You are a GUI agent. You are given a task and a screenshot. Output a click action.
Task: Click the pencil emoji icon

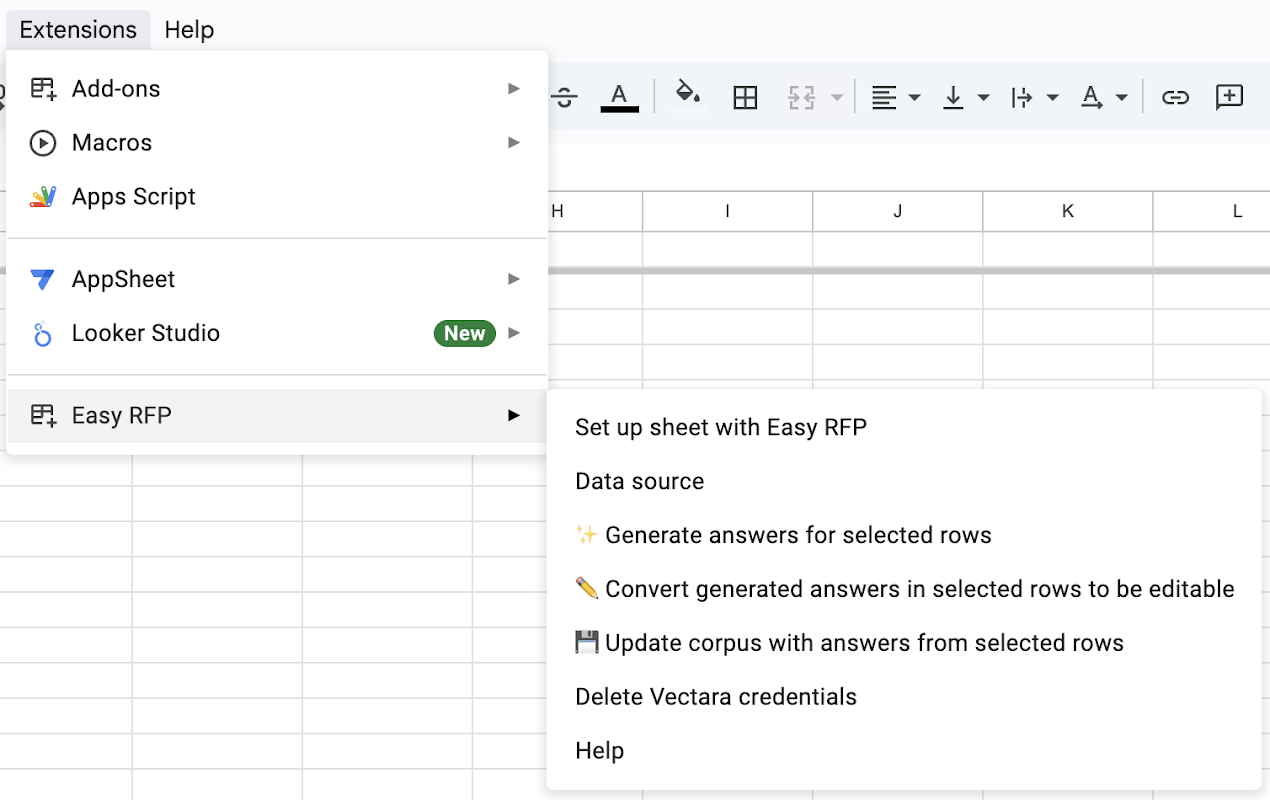[587, 589]
